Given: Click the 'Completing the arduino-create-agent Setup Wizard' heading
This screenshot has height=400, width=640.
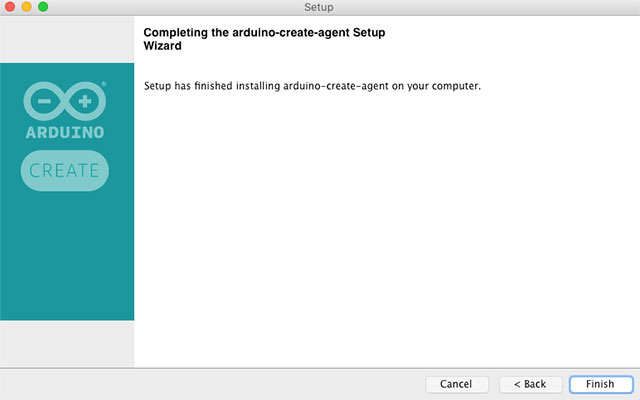Looking at the screenshot, I should coord(264,39).
